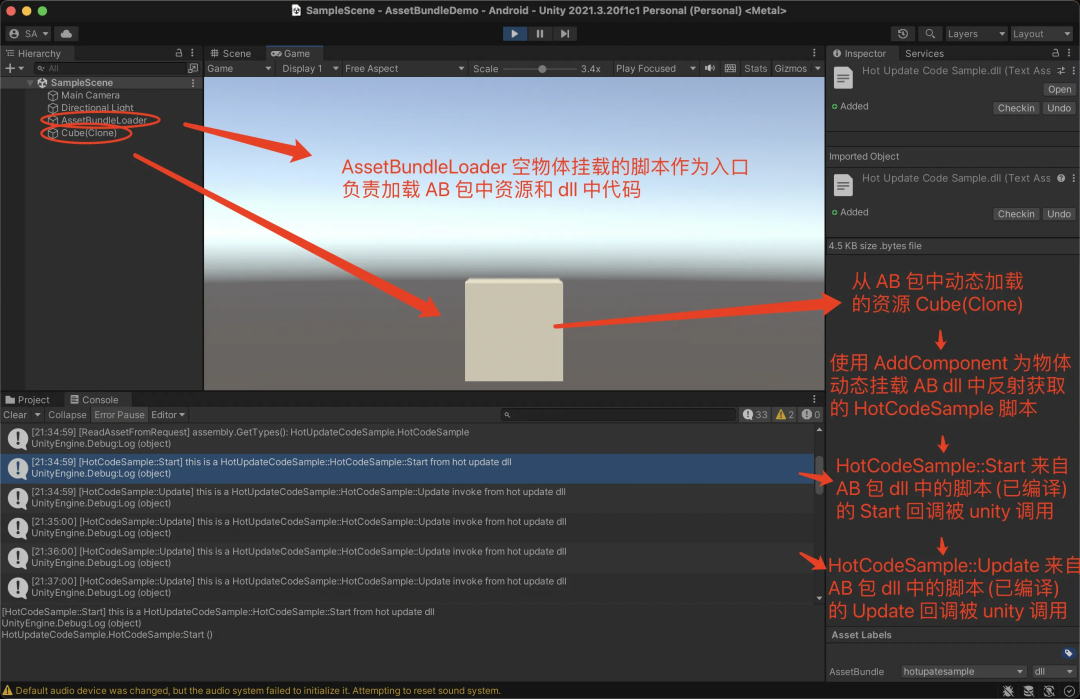Toggle the shortcuts keyboard icon
This screenshot has width=1080, height=699.
tap(730, 68)
